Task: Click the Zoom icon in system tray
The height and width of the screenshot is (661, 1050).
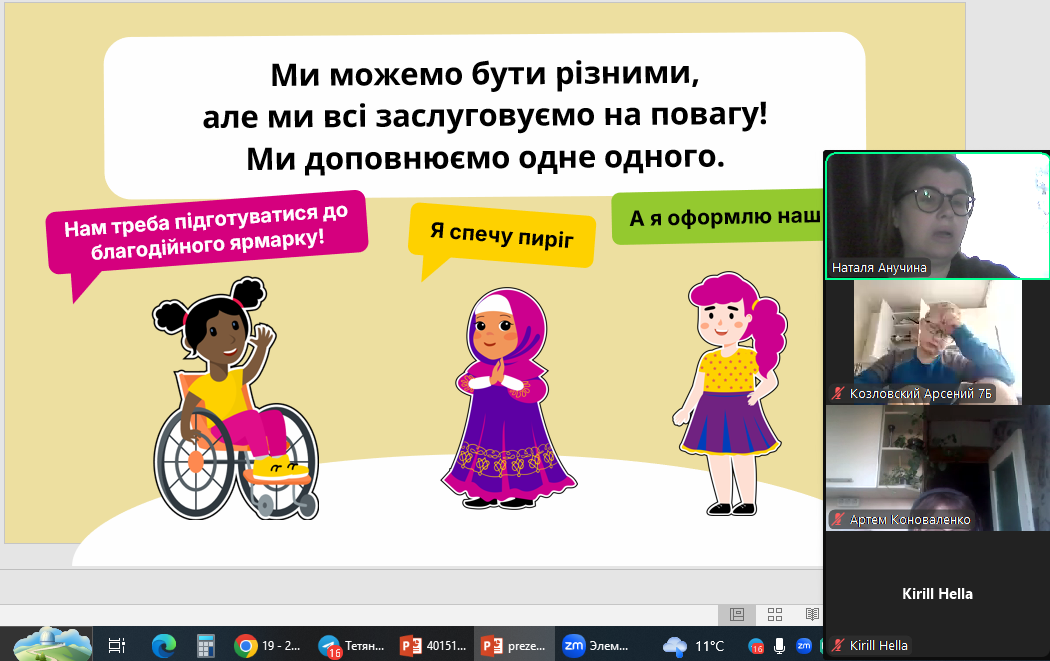Action: point(804,646)
